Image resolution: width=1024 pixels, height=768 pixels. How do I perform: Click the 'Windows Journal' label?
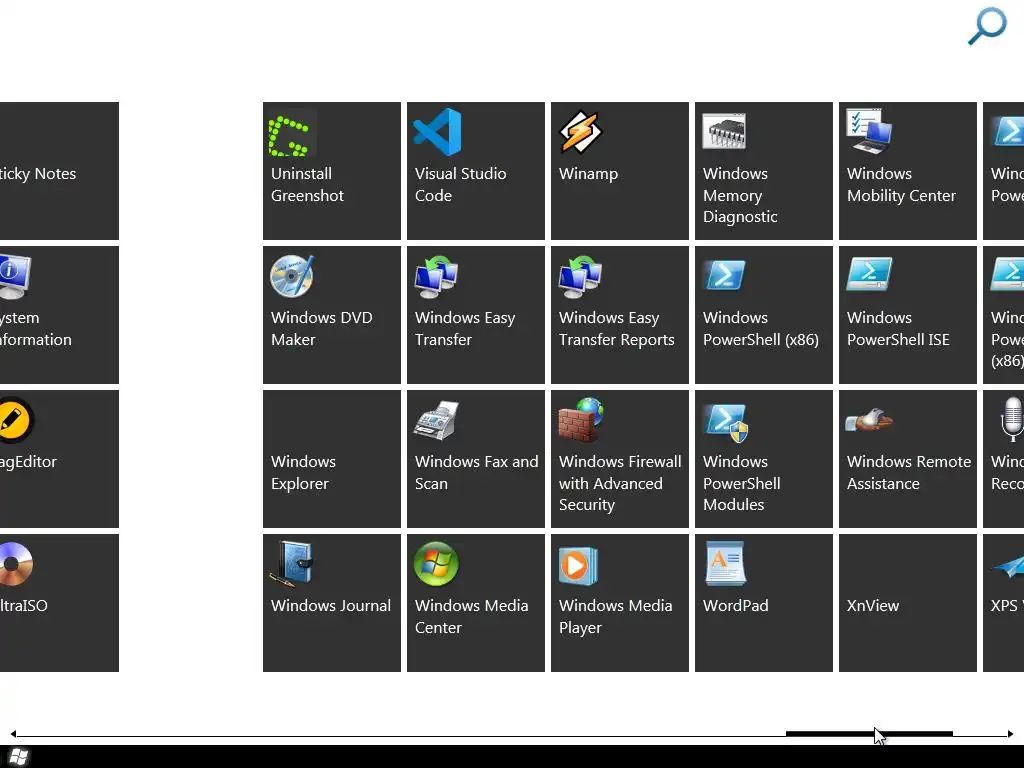point(330,605)
